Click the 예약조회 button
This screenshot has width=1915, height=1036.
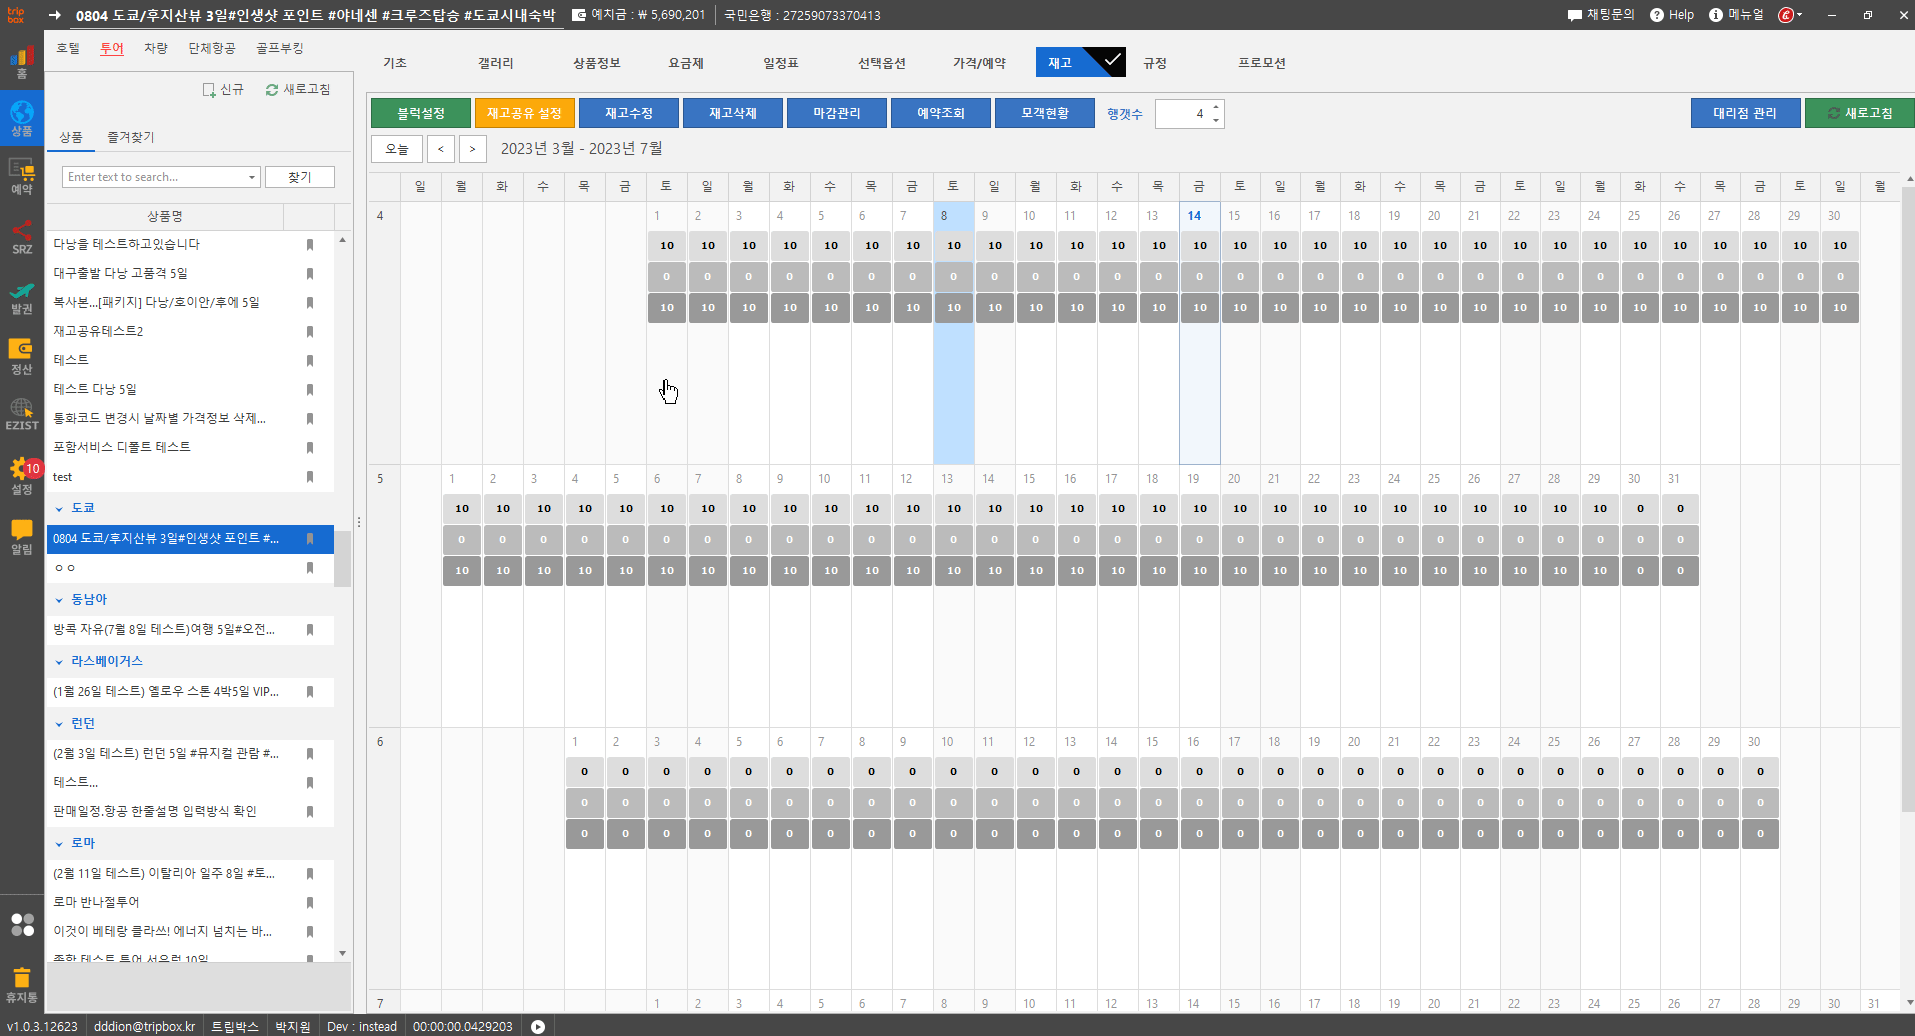pyautogui.click(x=941, y=113)
